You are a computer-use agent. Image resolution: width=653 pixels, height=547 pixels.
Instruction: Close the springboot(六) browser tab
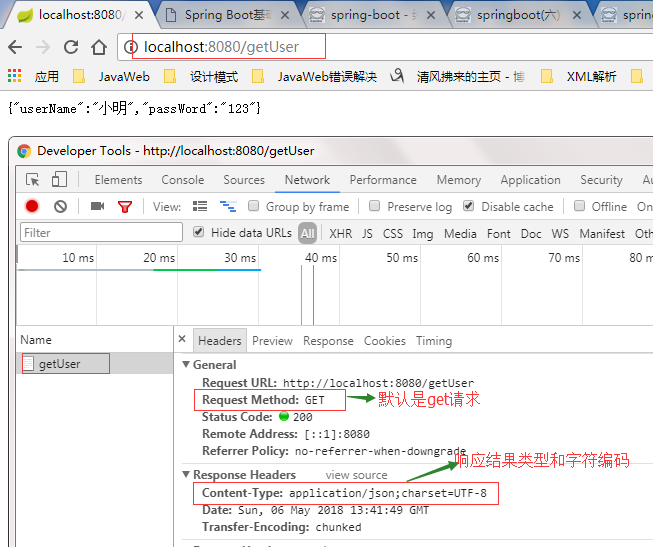pos(577,15)
